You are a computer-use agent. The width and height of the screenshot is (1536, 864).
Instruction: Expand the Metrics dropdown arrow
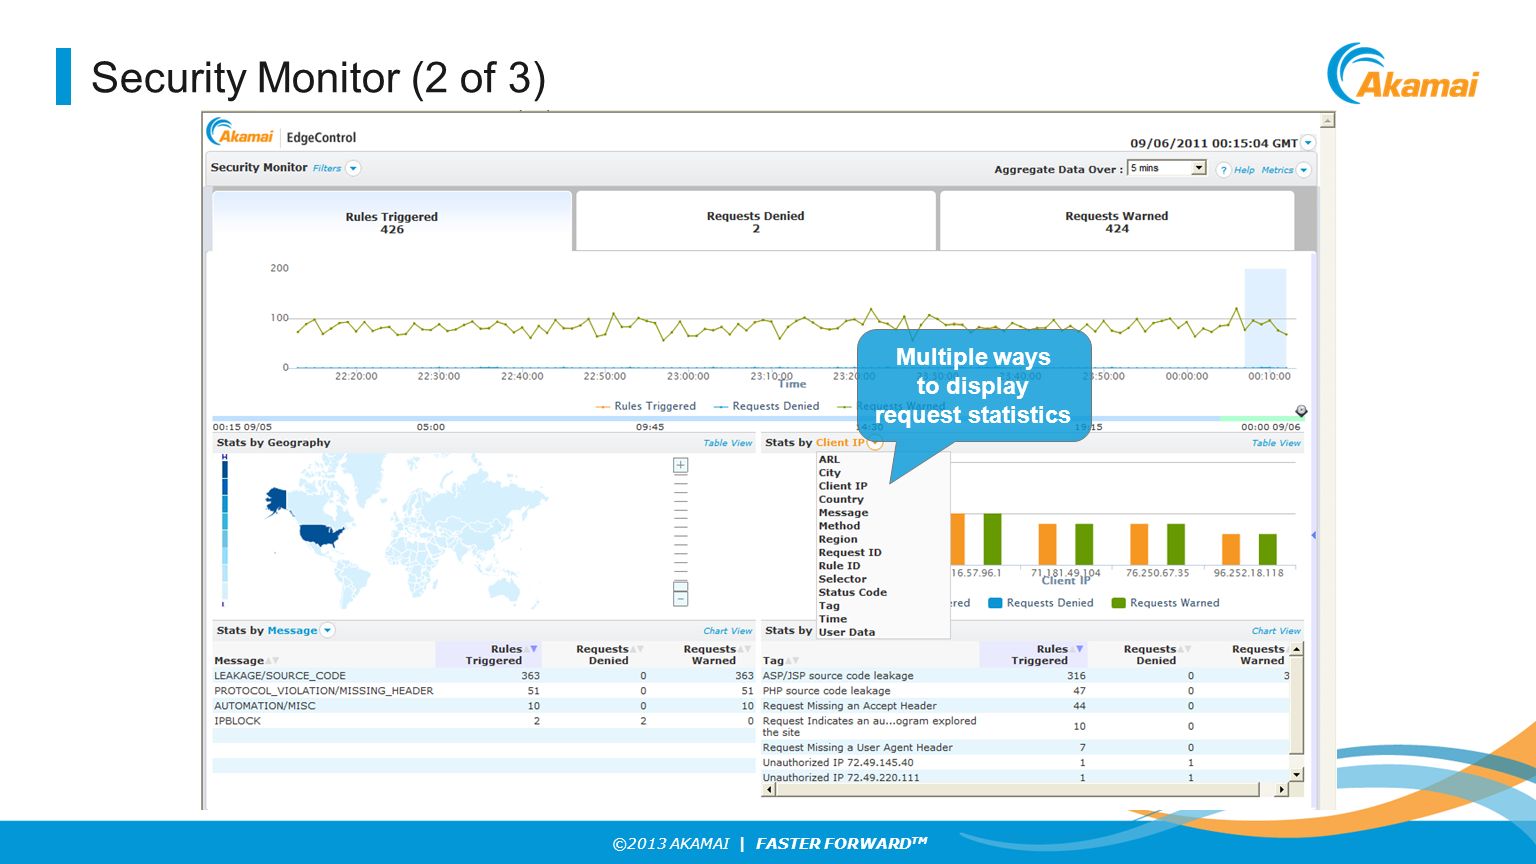coord(1303,170)
